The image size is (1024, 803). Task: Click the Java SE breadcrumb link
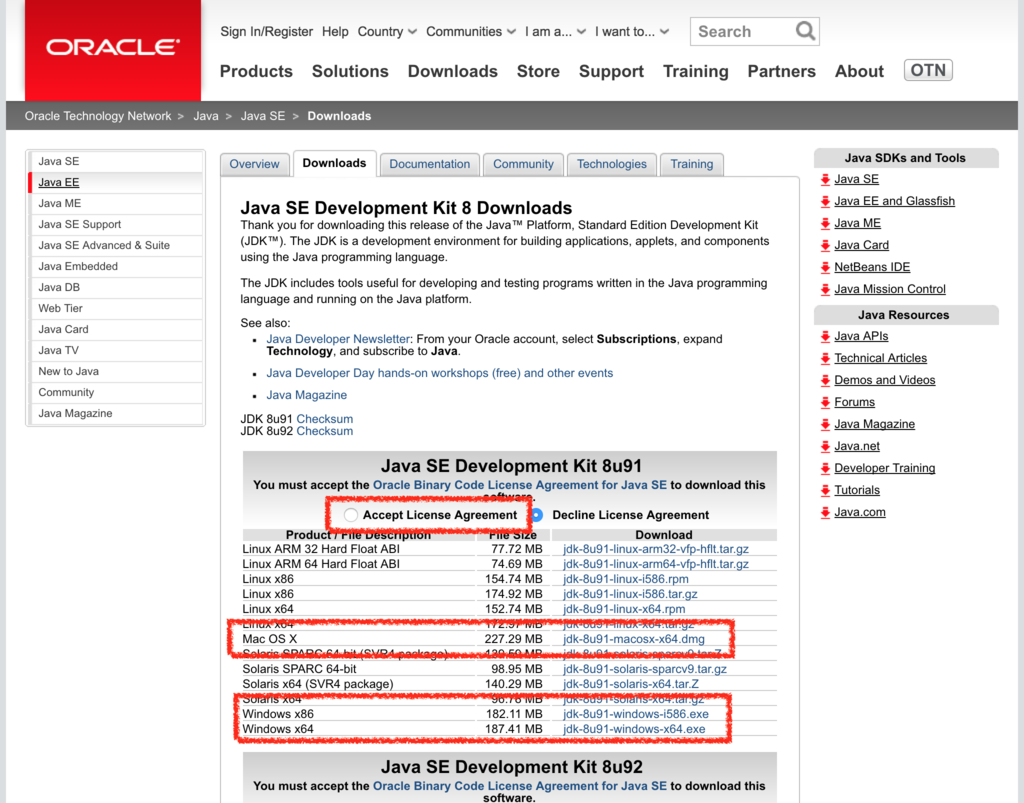[263, 116]
